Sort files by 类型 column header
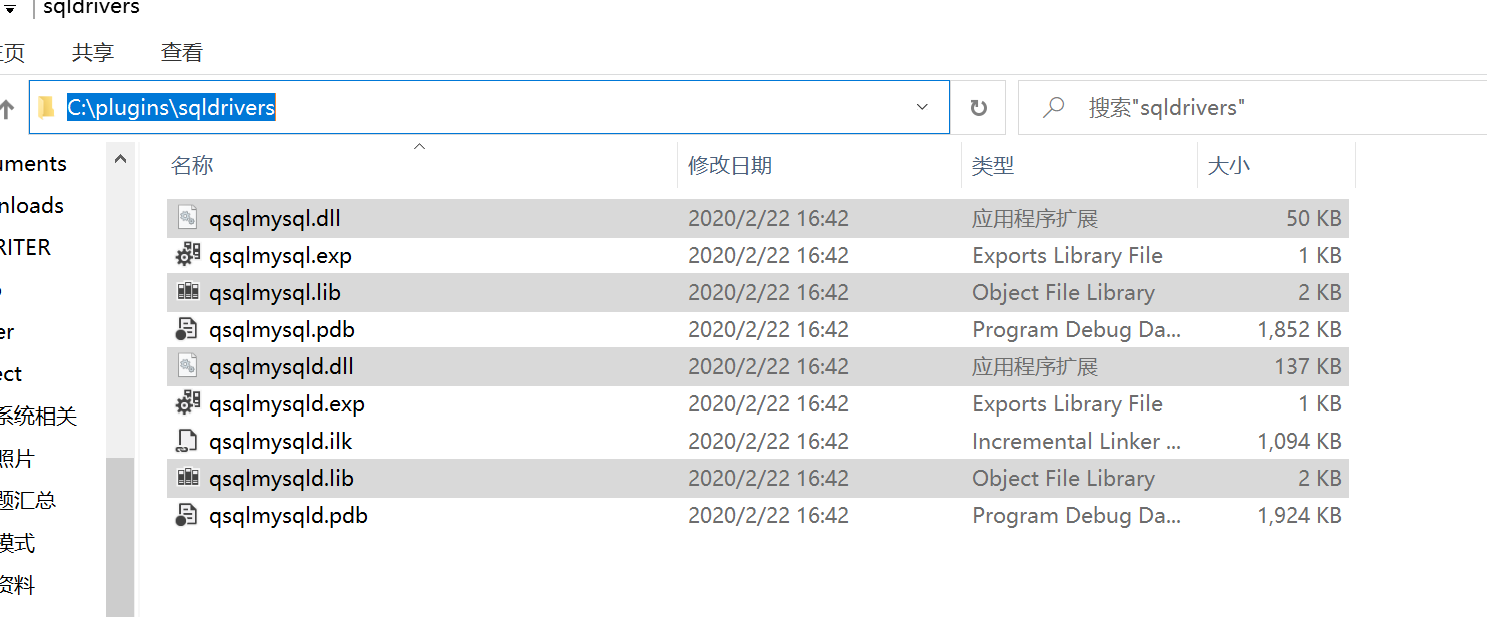 (993, 166)
